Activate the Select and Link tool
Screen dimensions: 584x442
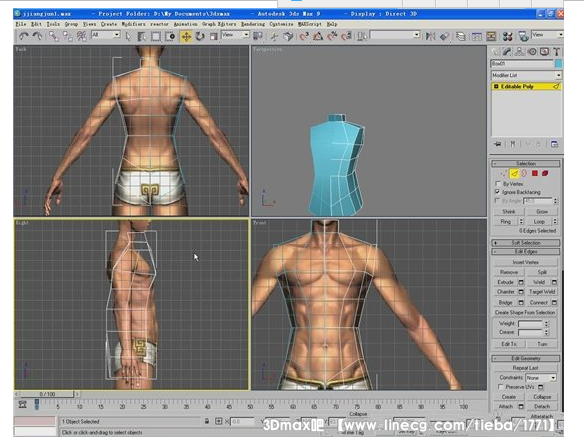point(54,36)
